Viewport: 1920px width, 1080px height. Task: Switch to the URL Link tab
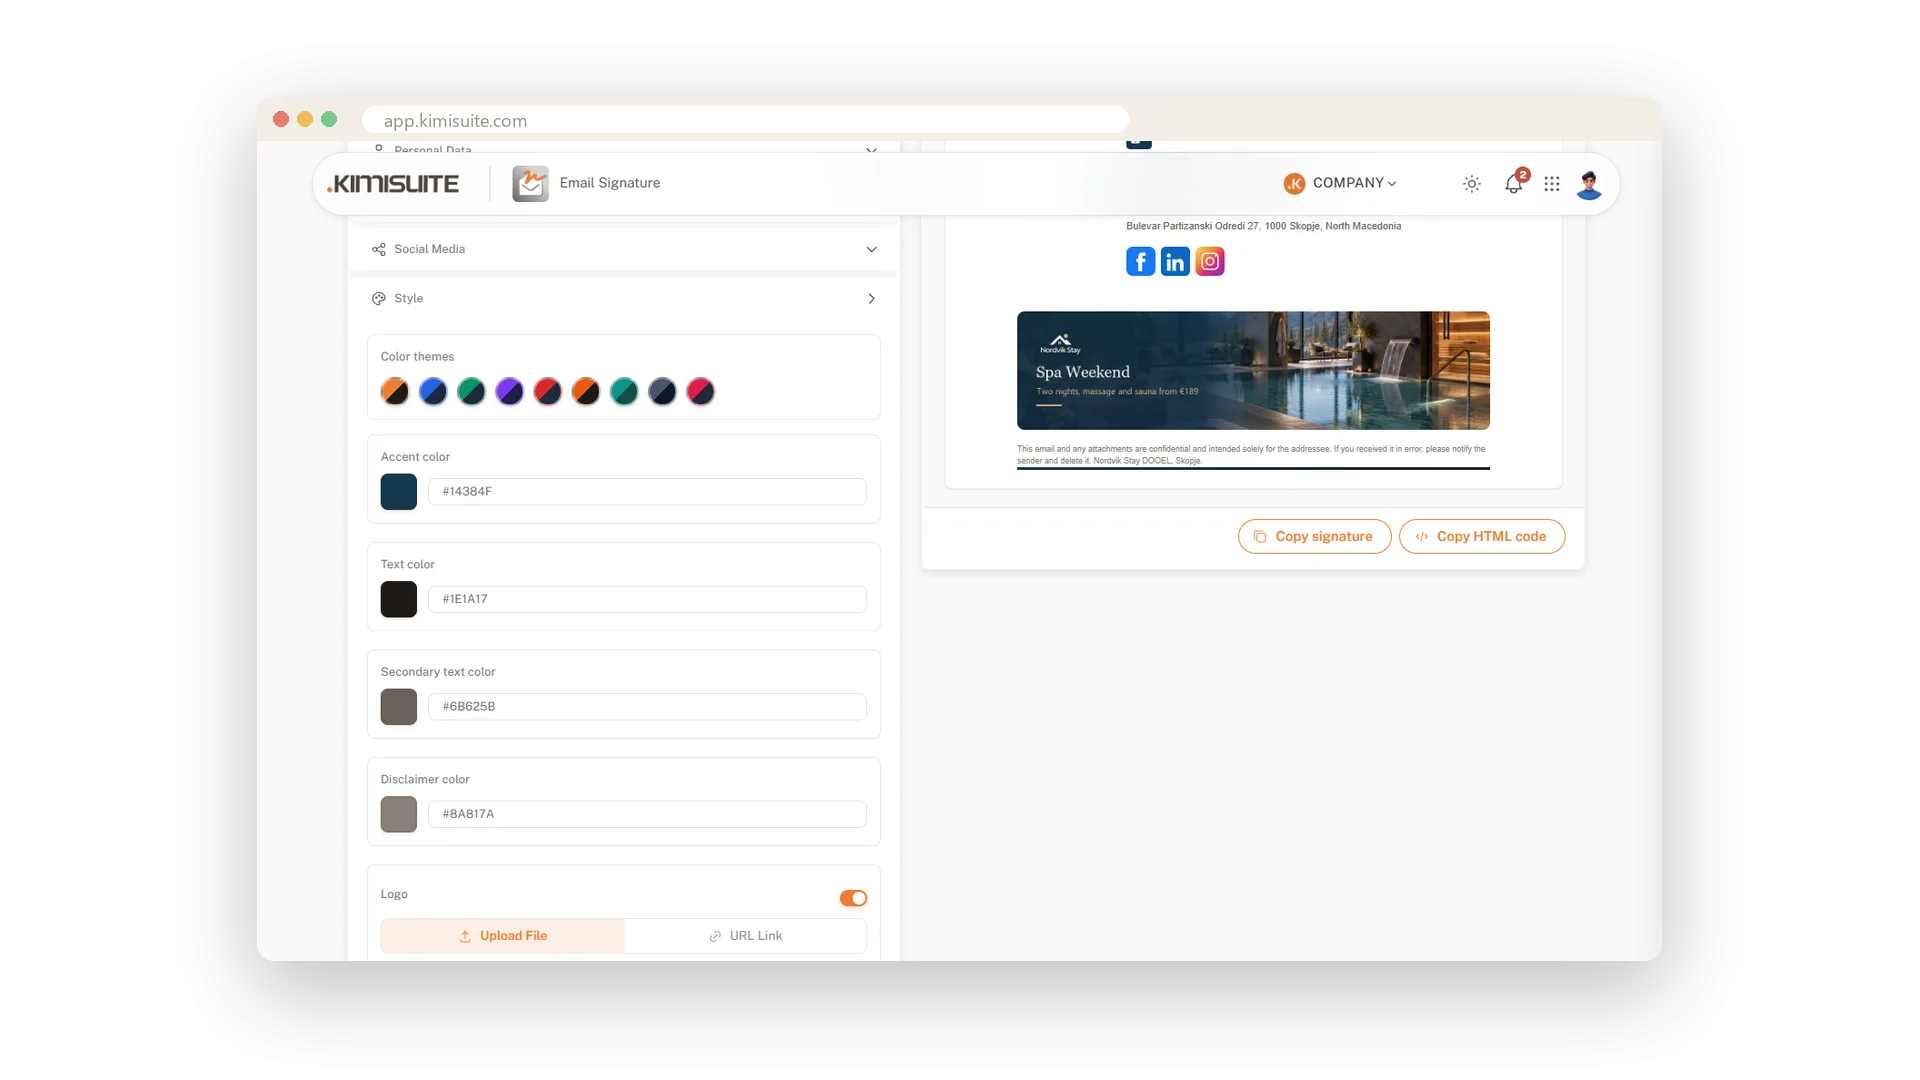pos(745,936)
